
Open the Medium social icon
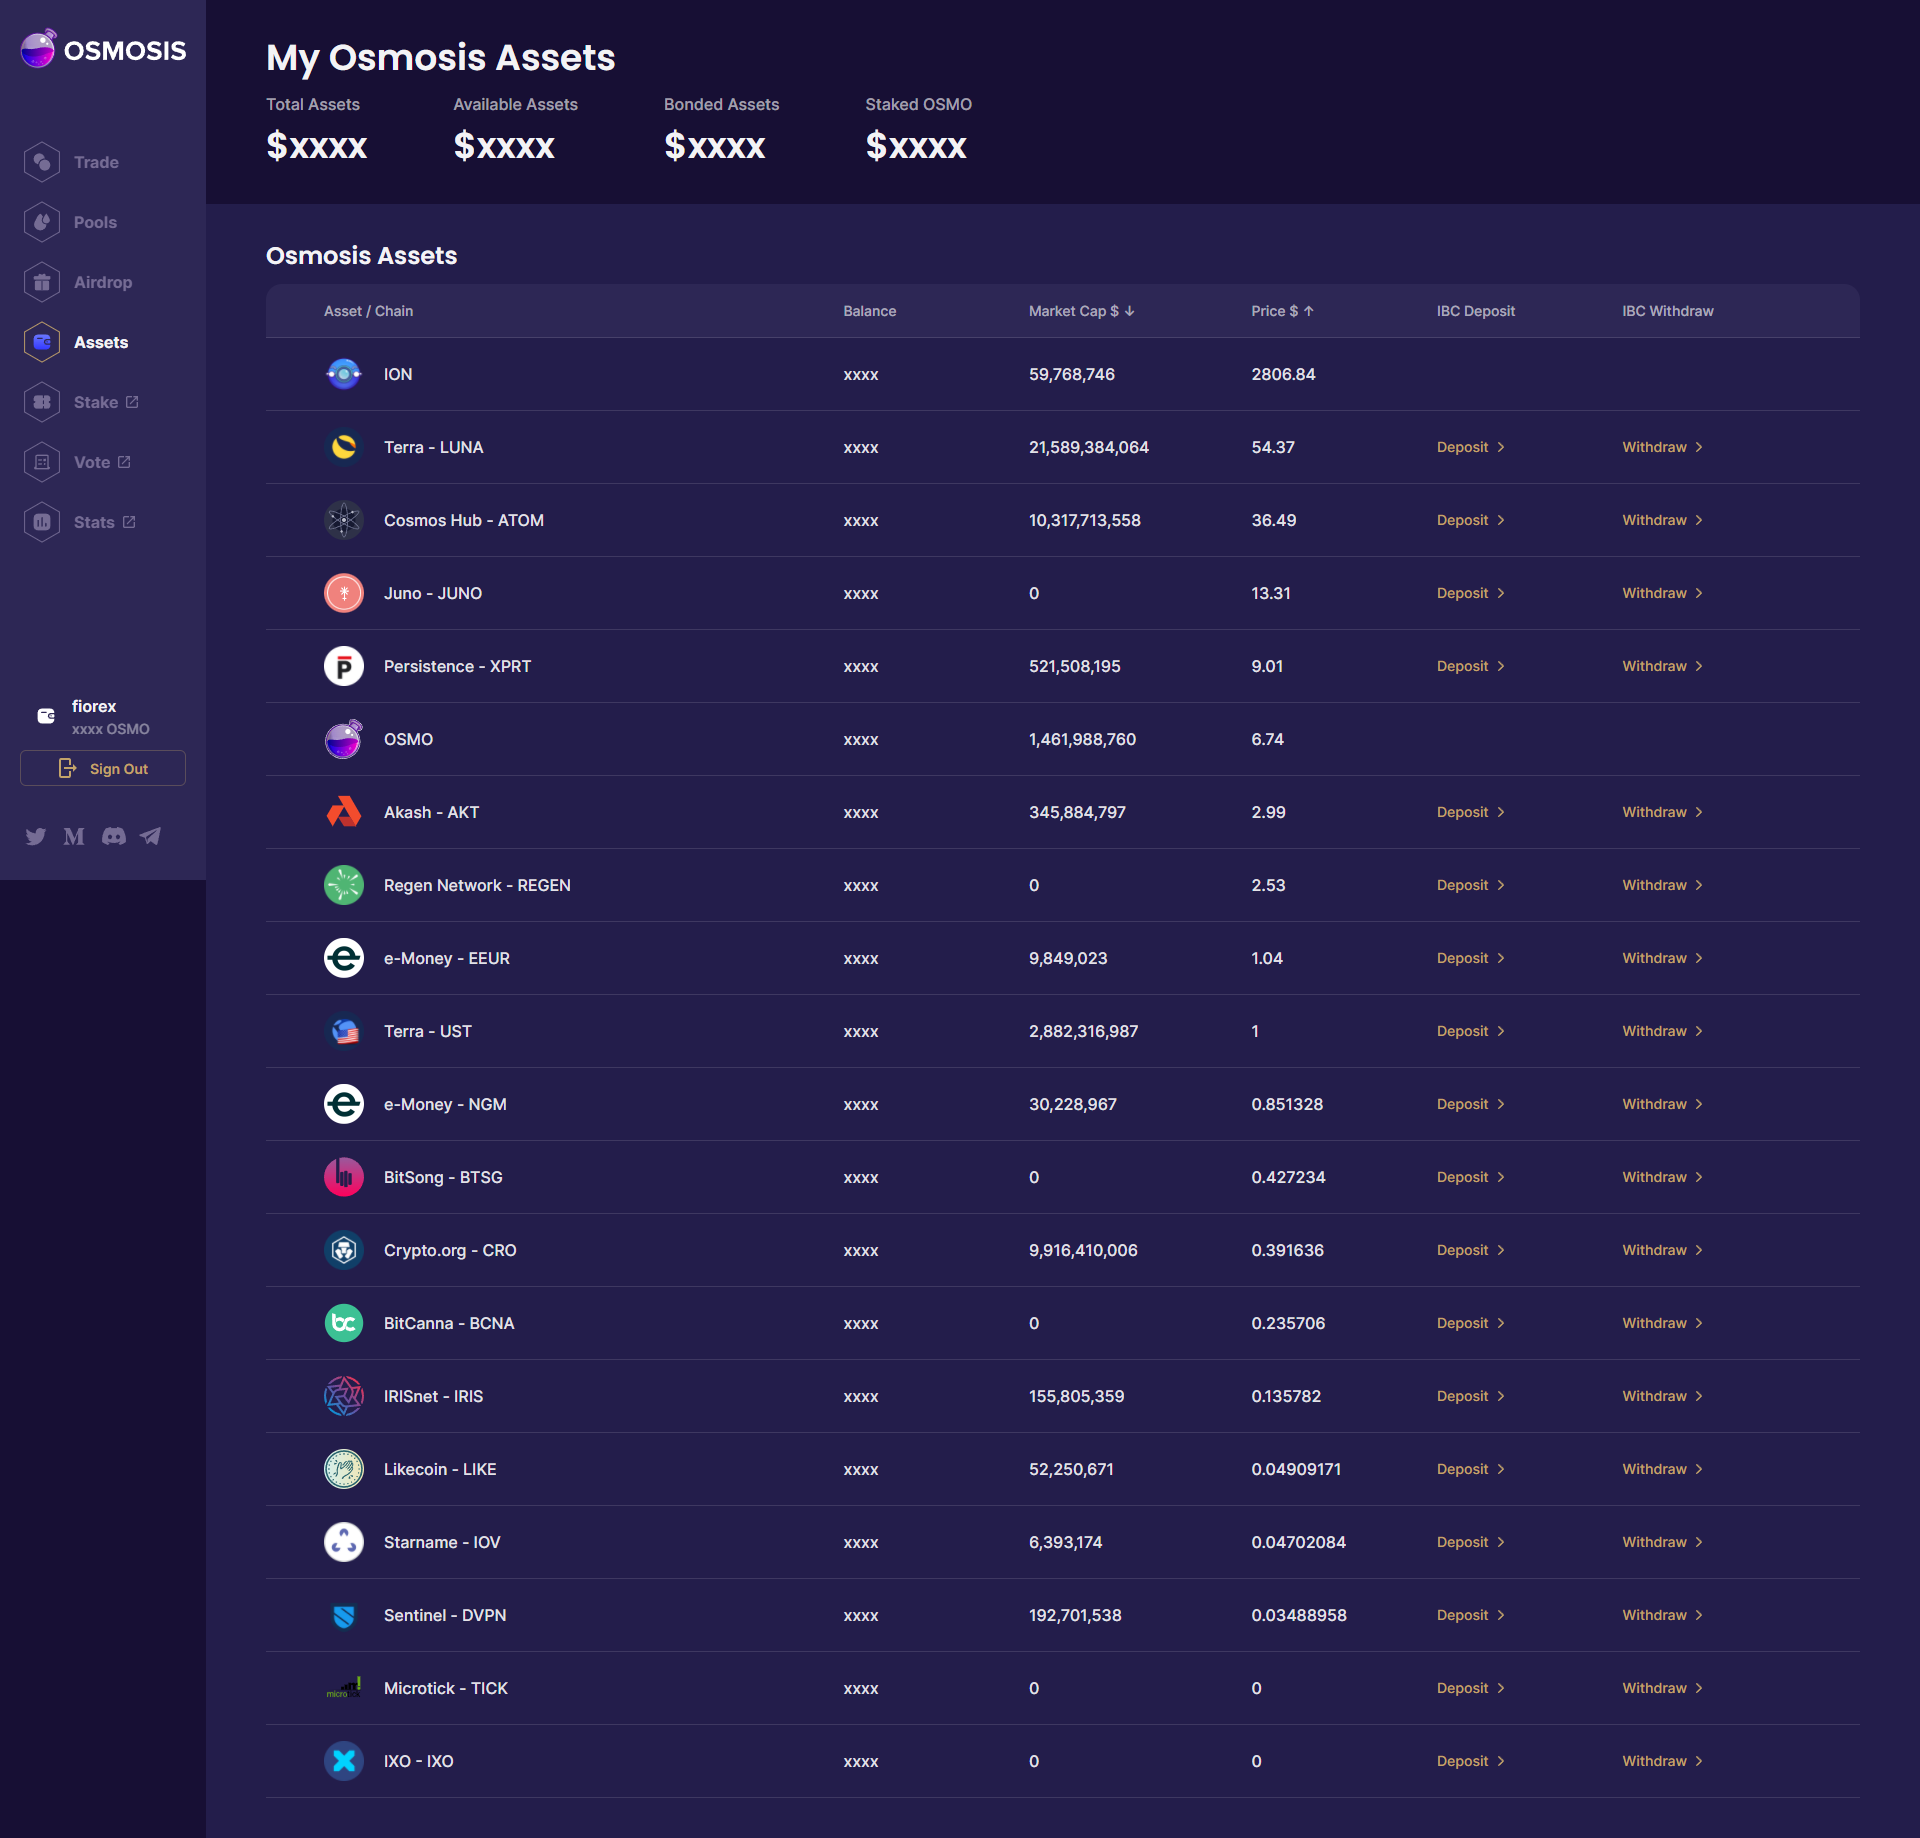[74, 836]
